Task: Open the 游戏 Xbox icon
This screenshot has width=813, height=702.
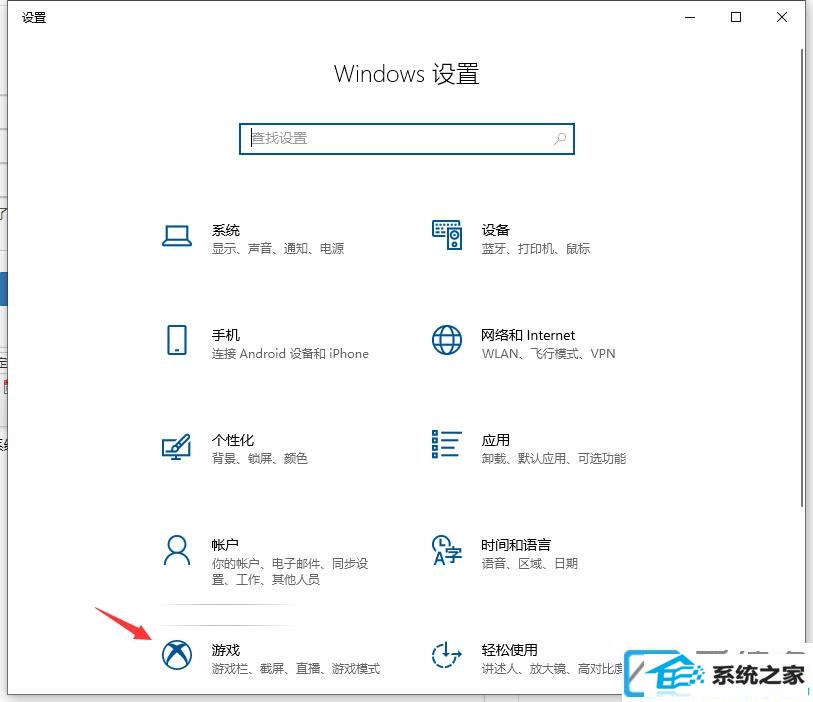Action: (x=177, y=655)
